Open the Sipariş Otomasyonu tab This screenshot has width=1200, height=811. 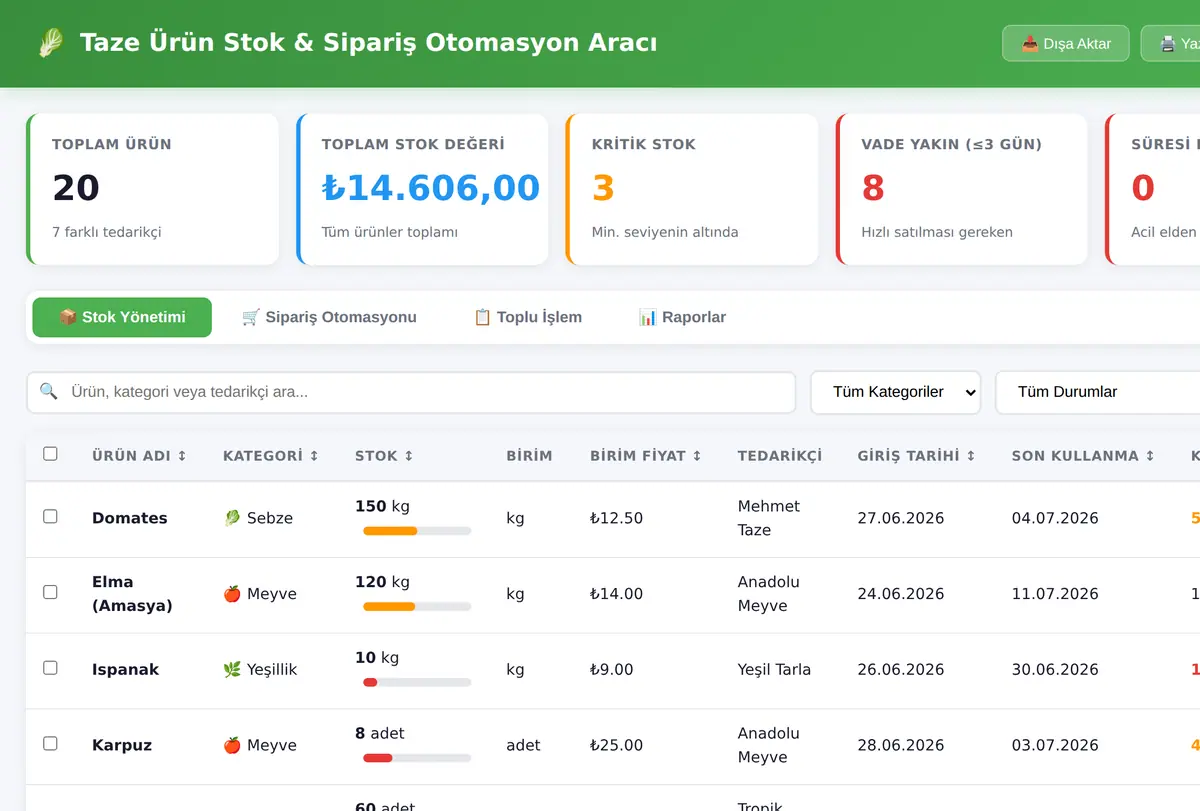pos(329,317)
